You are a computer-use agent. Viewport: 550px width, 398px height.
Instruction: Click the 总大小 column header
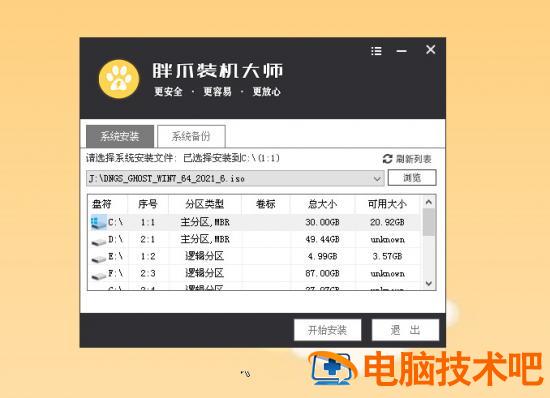tap(322, 204)
